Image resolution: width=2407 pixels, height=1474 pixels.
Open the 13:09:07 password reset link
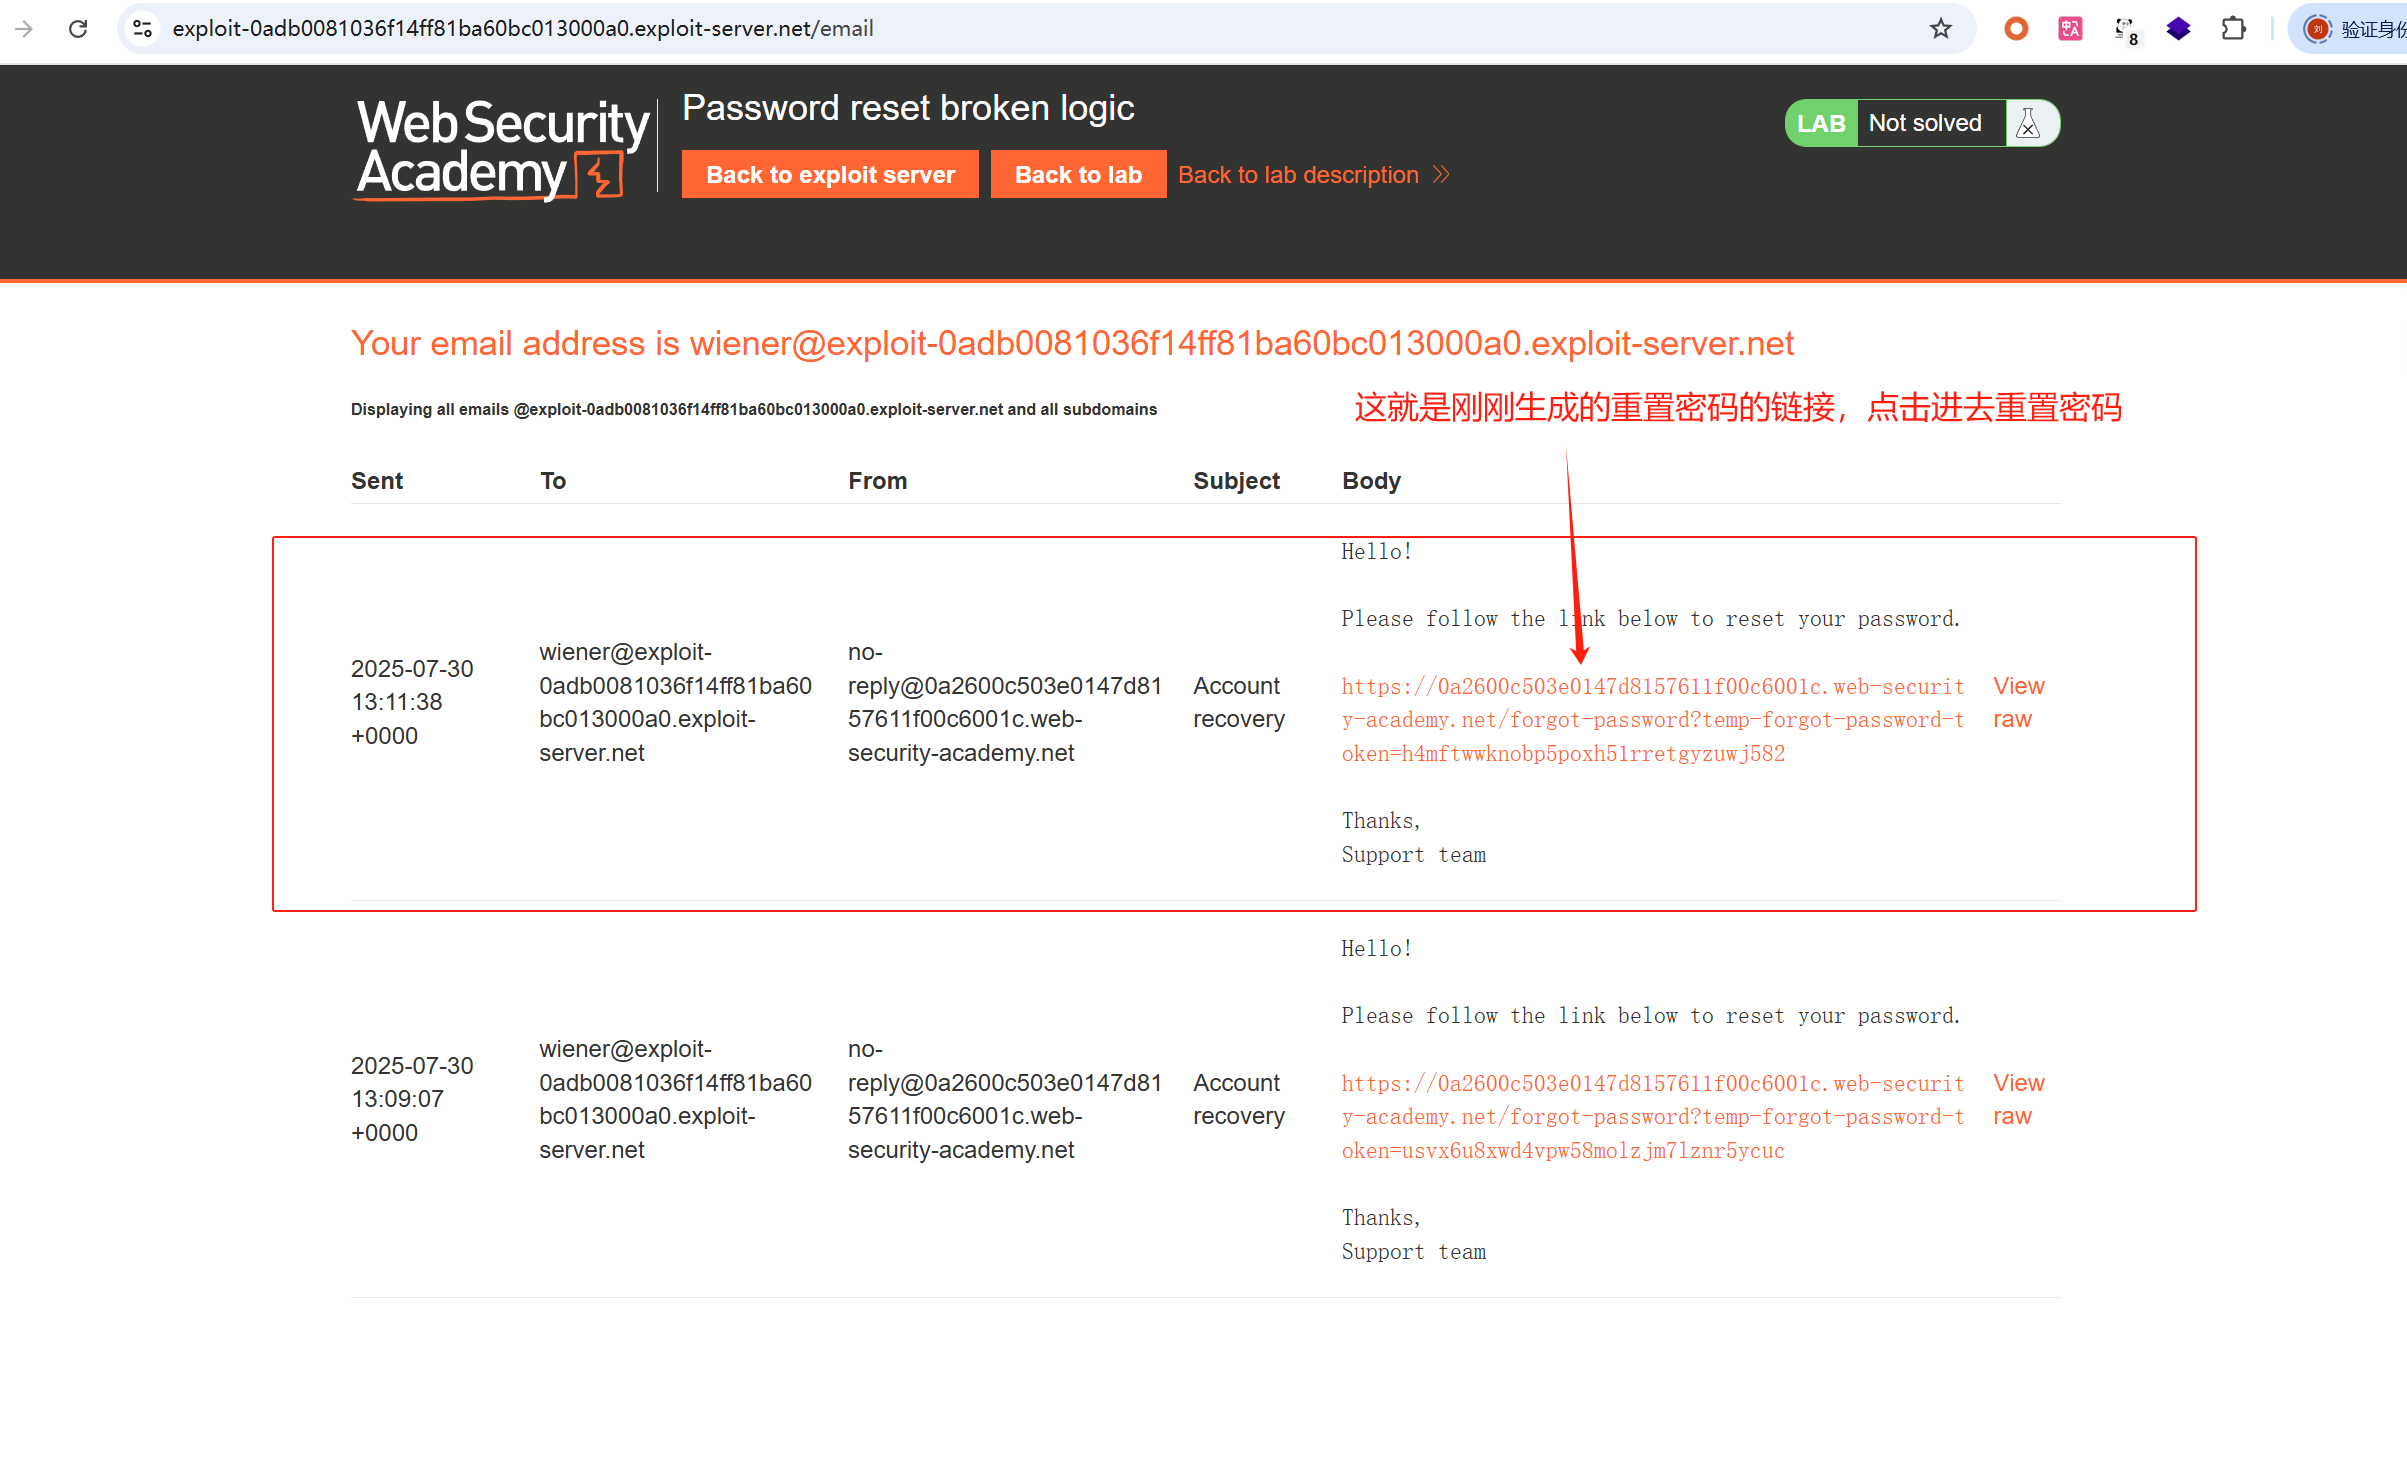click(x=1652, y=1117)
